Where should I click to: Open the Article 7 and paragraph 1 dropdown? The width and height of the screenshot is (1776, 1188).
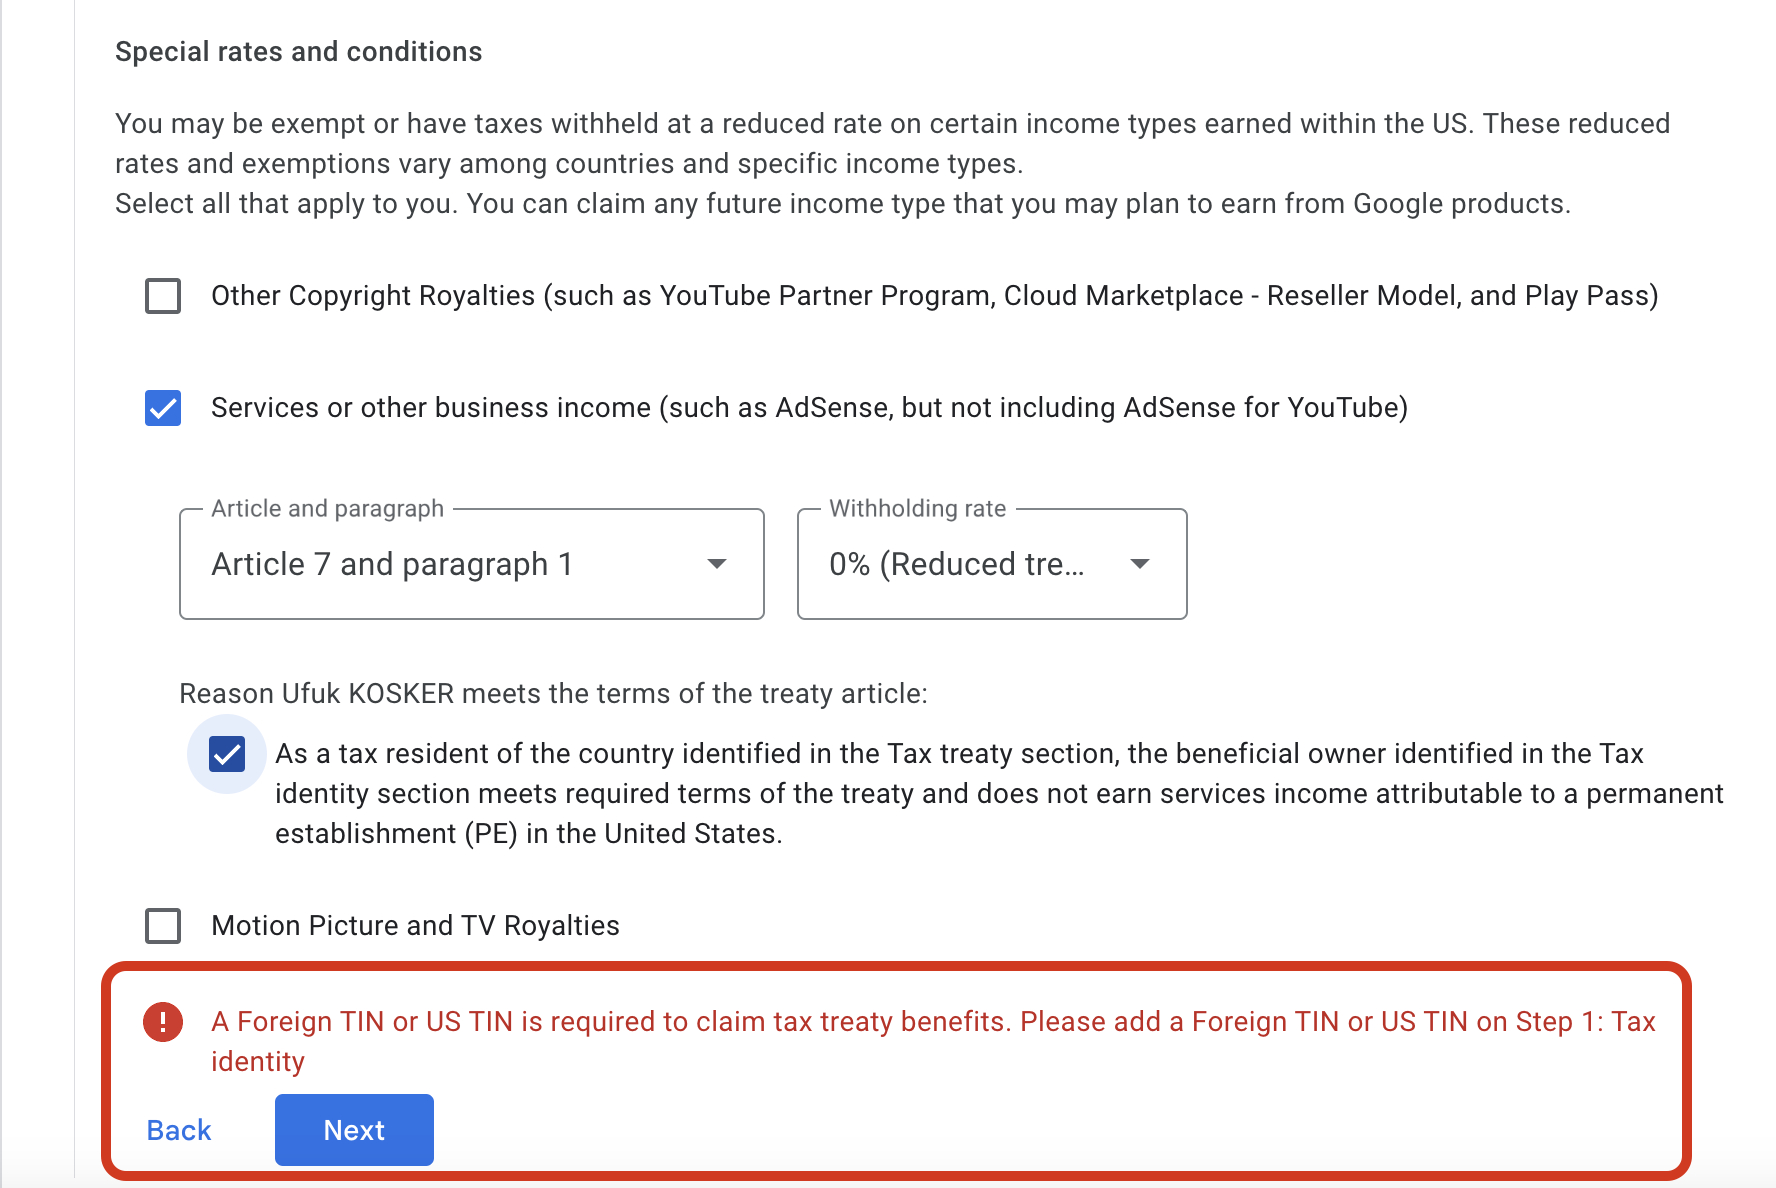click(470, 564)
